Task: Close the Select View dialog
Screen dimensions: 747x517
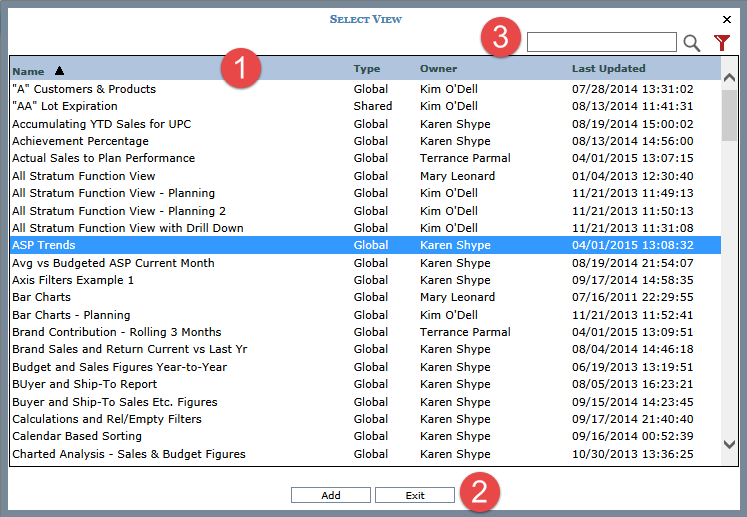Action: [727, 19]
